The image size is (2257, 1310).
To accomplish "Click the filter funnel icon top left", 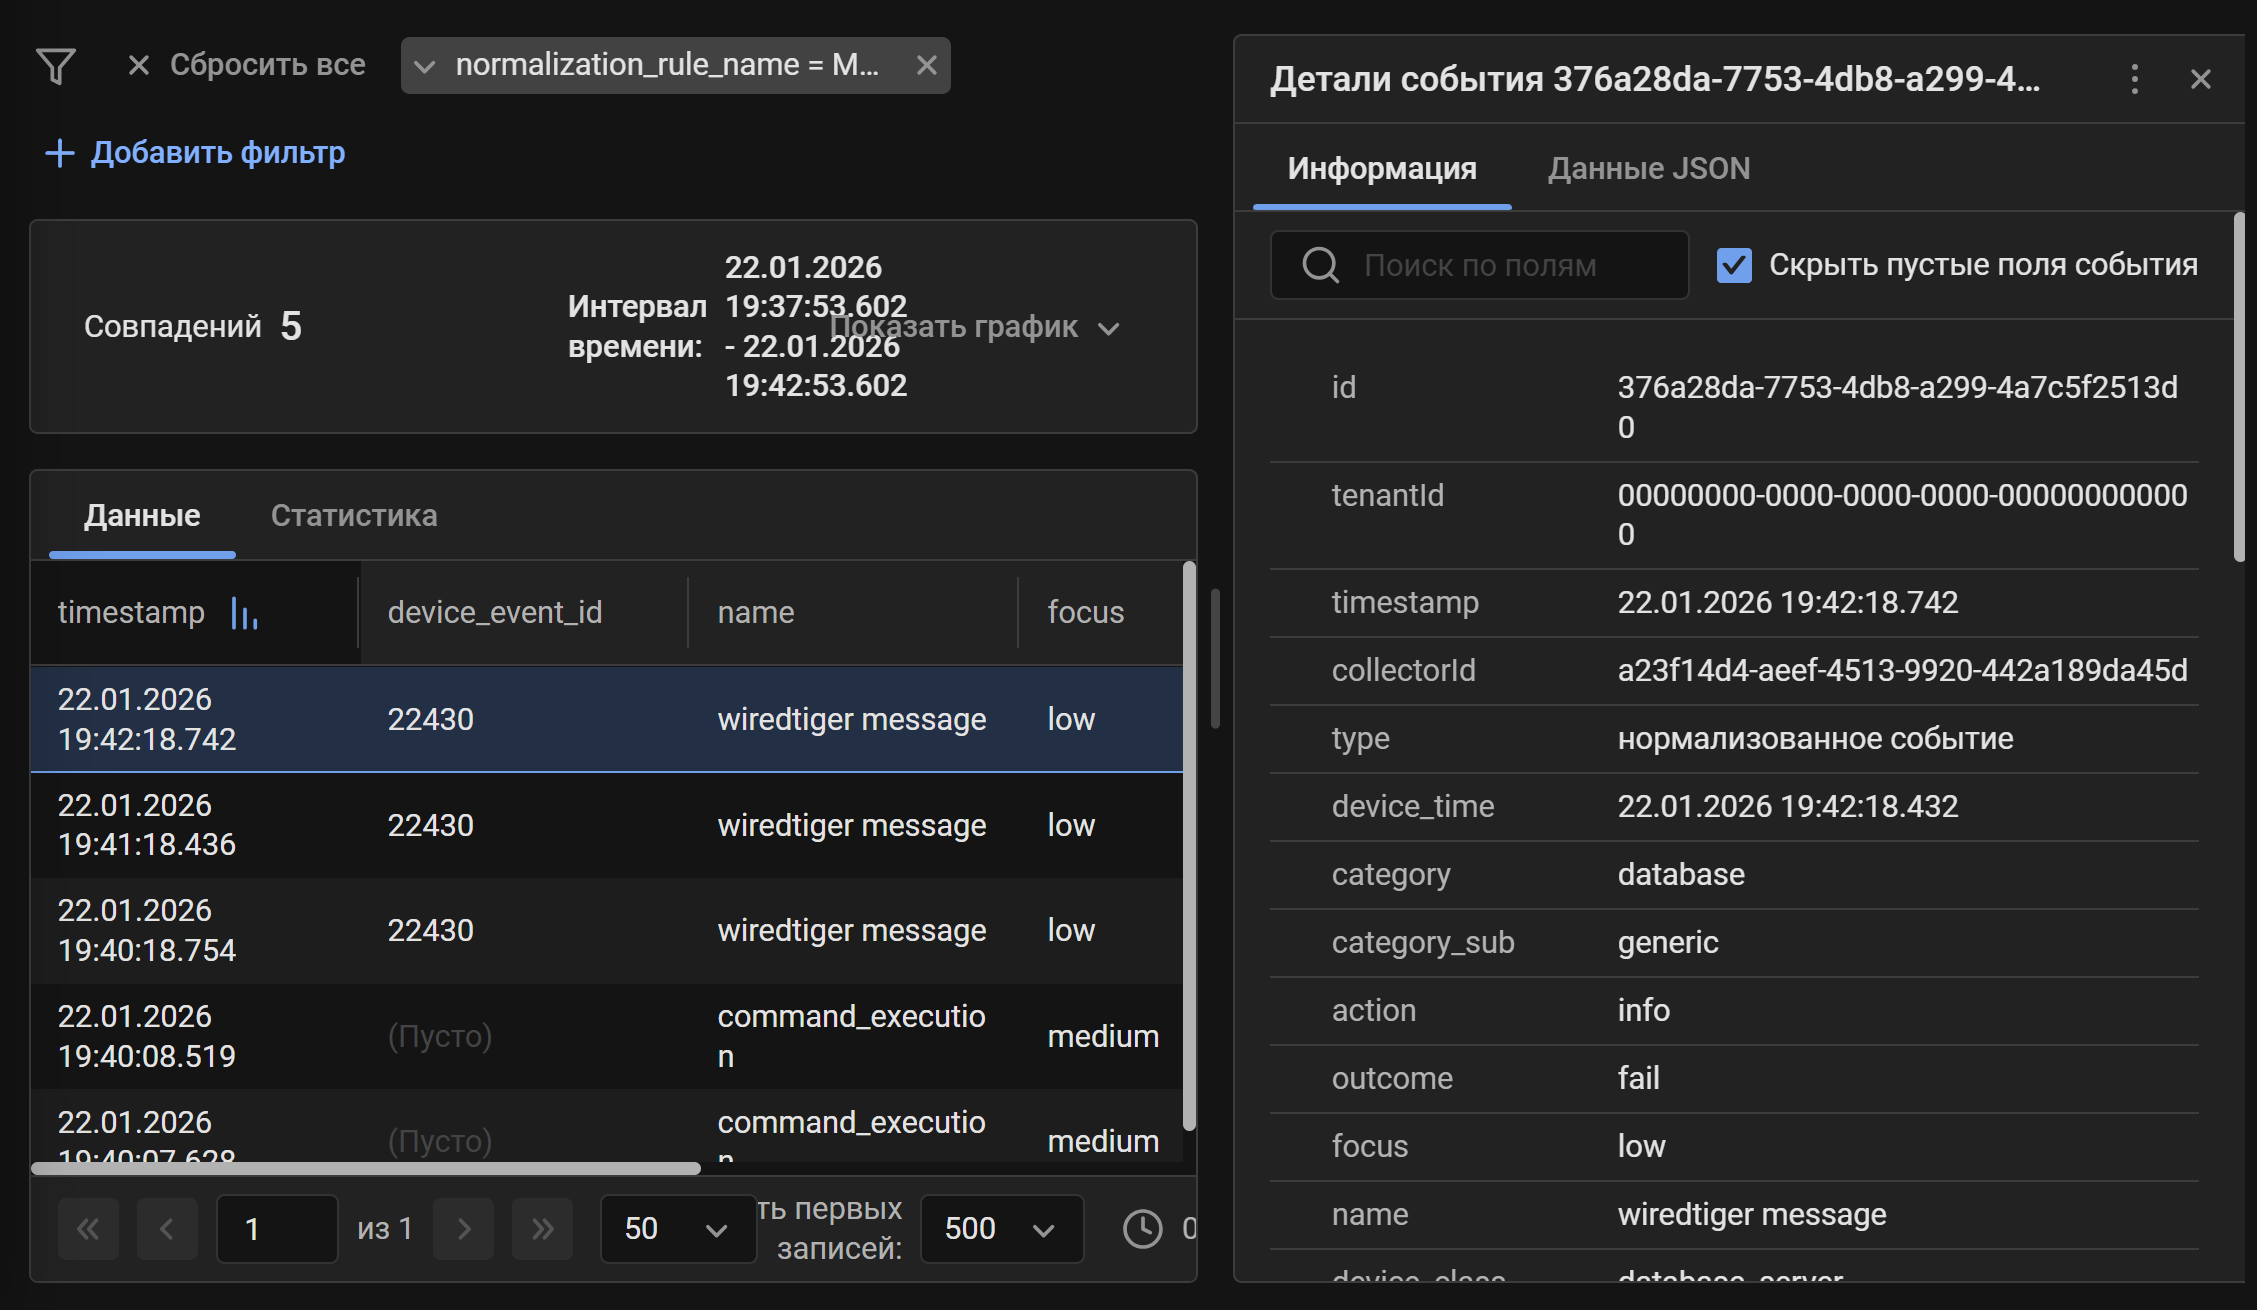I will [57, 66].
